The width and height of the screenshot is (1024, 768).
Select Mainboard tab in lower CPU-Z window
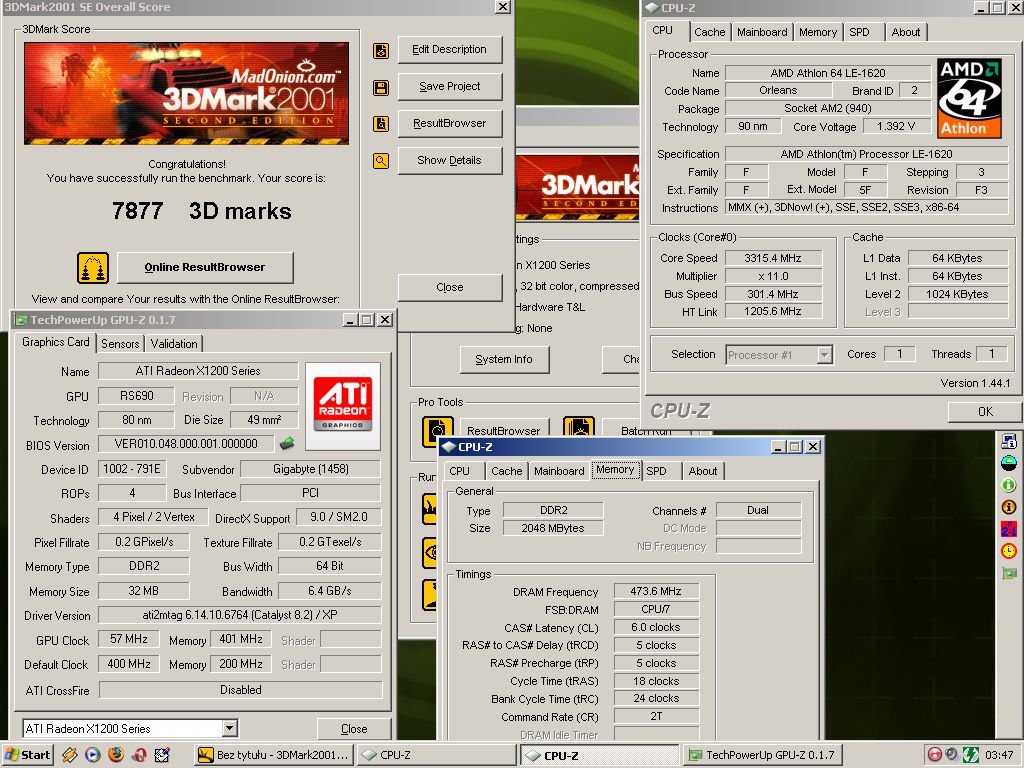click(x=559, y=471)
